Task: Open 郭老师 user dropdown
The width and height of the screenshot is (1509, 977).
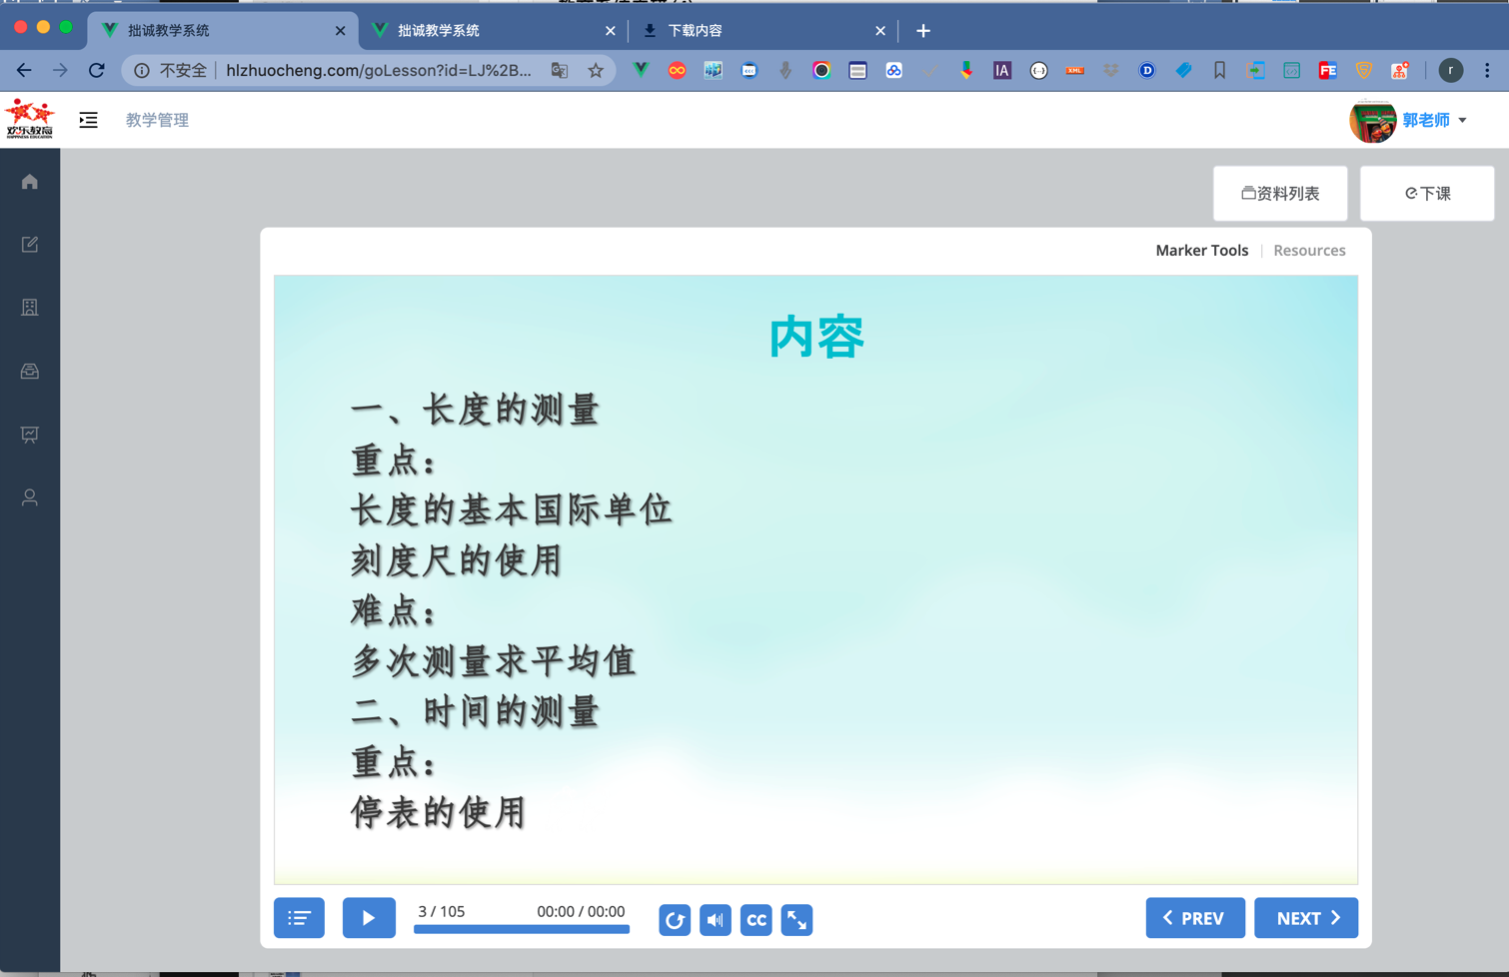Action: pyautogui.click(x=1434, y=120)
